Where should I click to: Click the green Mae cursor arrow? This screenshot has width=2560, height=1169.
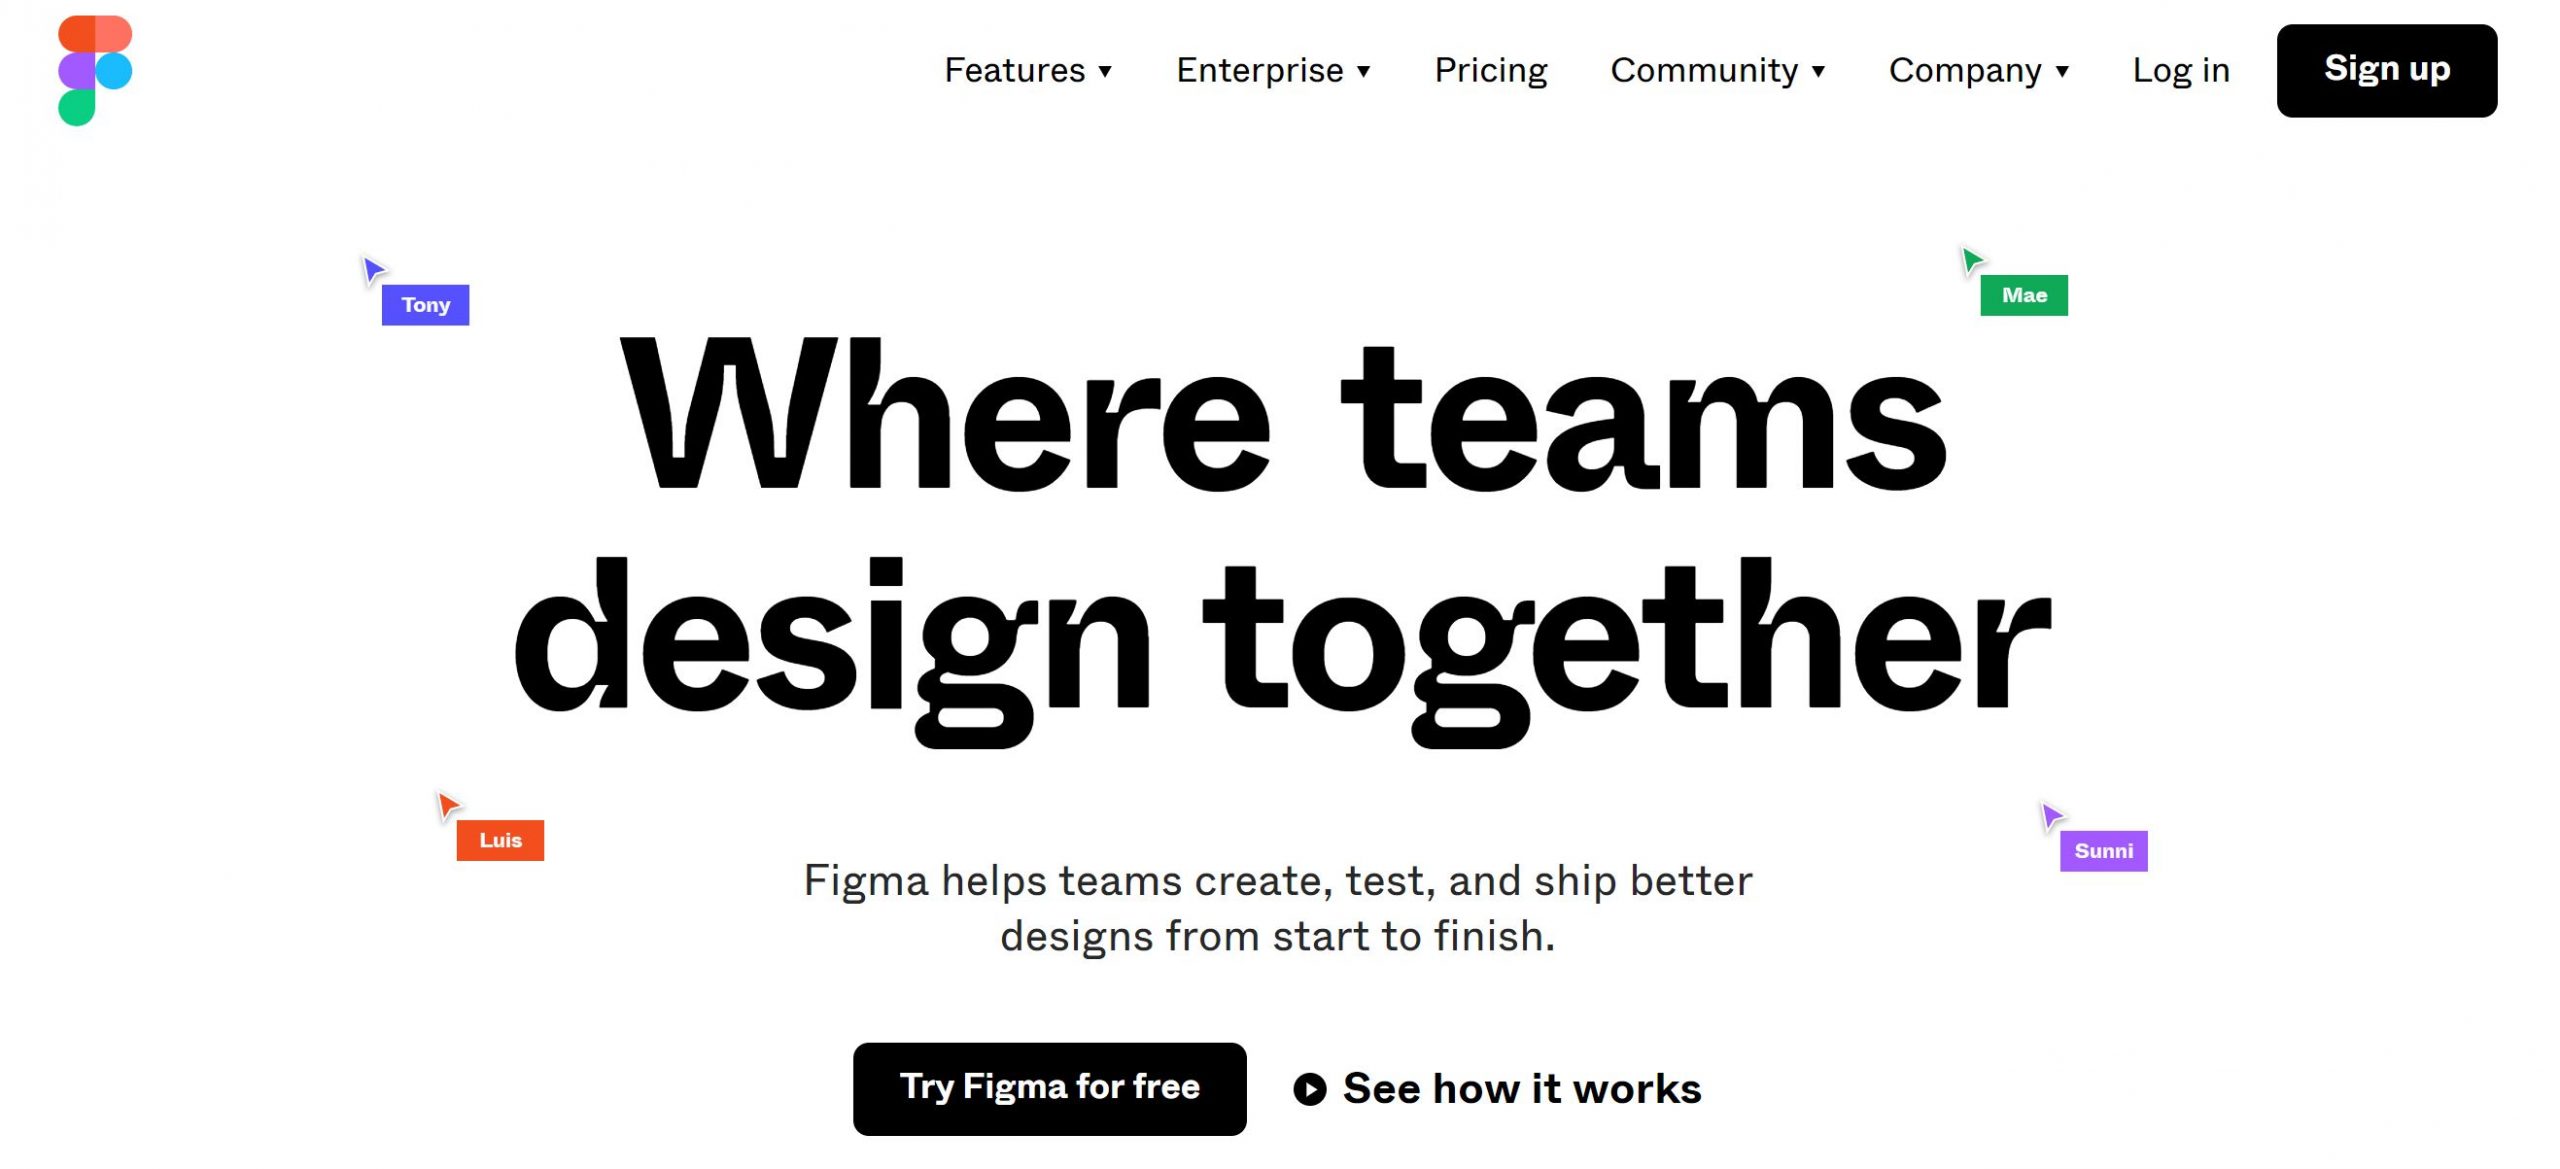[x=1972, y=261]
